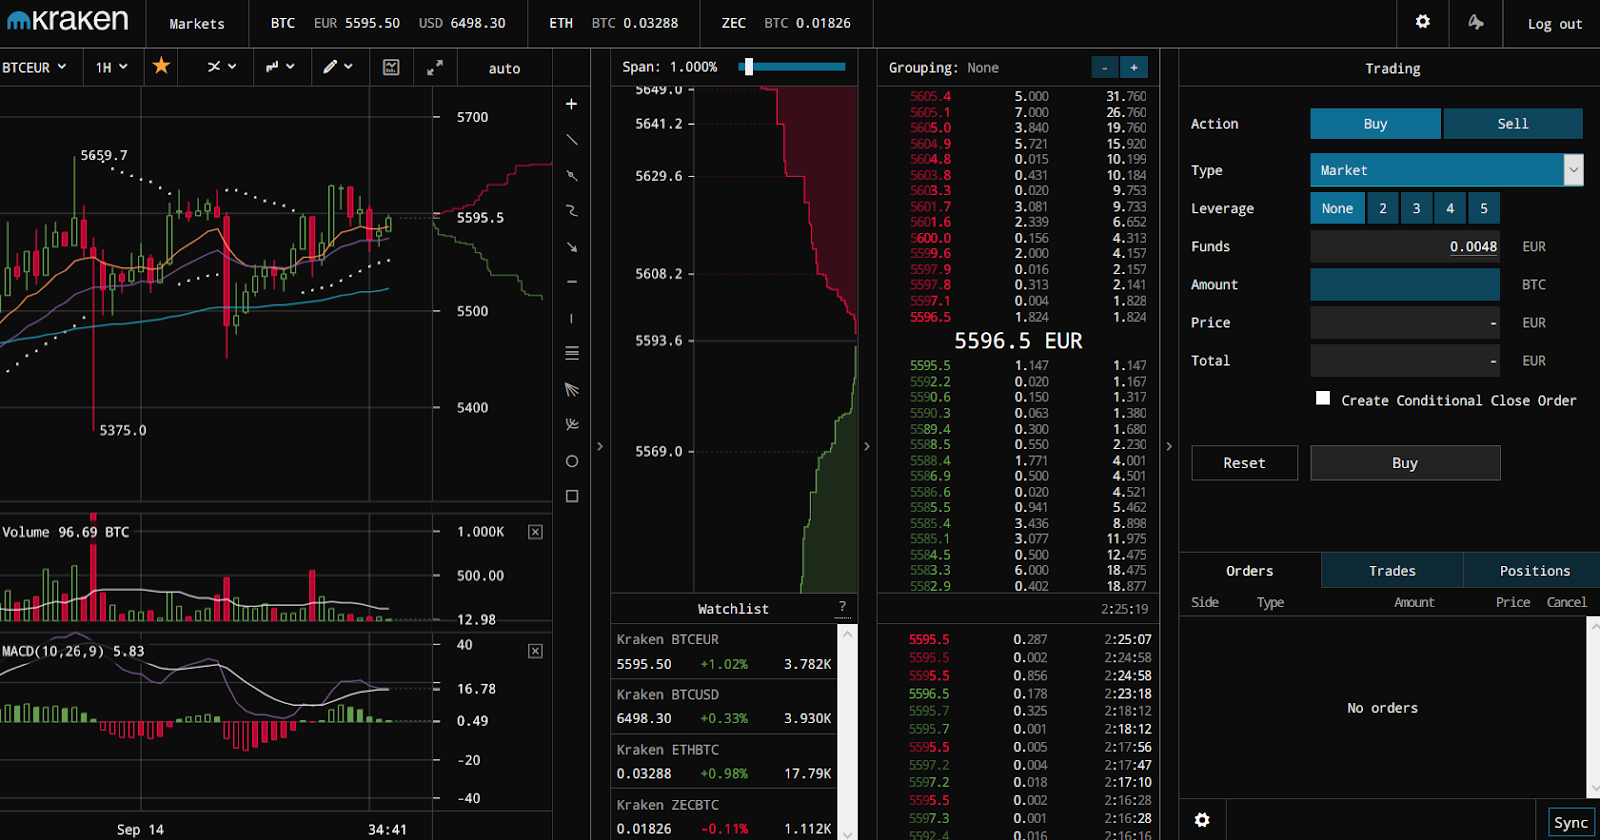Open the order Type Market dropdown
Image resolution: width=1600 pixels, height=840 pixels.
[x=1446, y=170]
